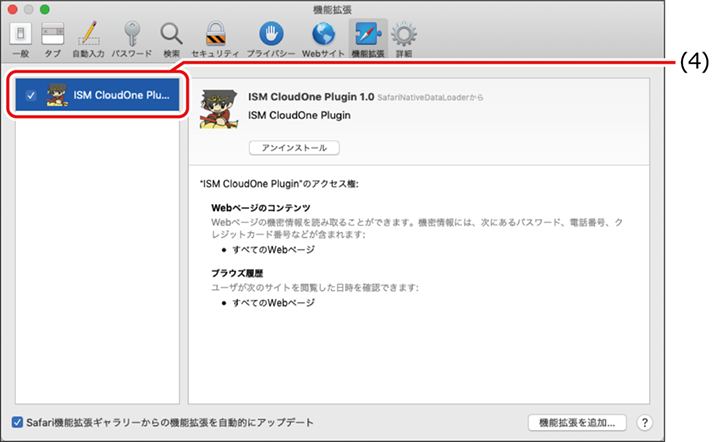
Task: Close the preferences window with red button
Action: 13,9
